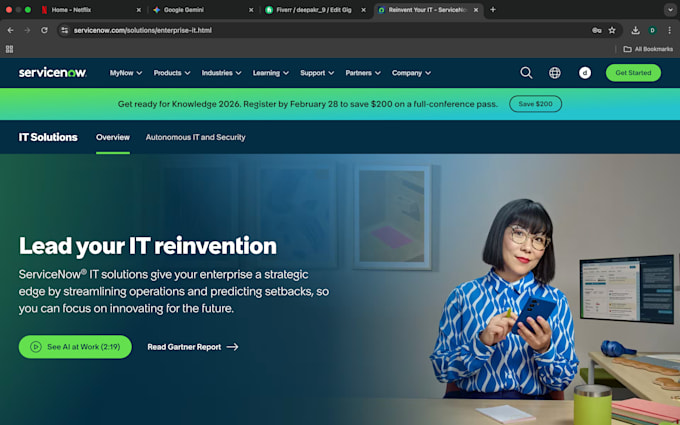The width and height of the screenshot is (680, 425).
Task: Click the See AI at Work (2:19) button
Action: tap(75, 347)
